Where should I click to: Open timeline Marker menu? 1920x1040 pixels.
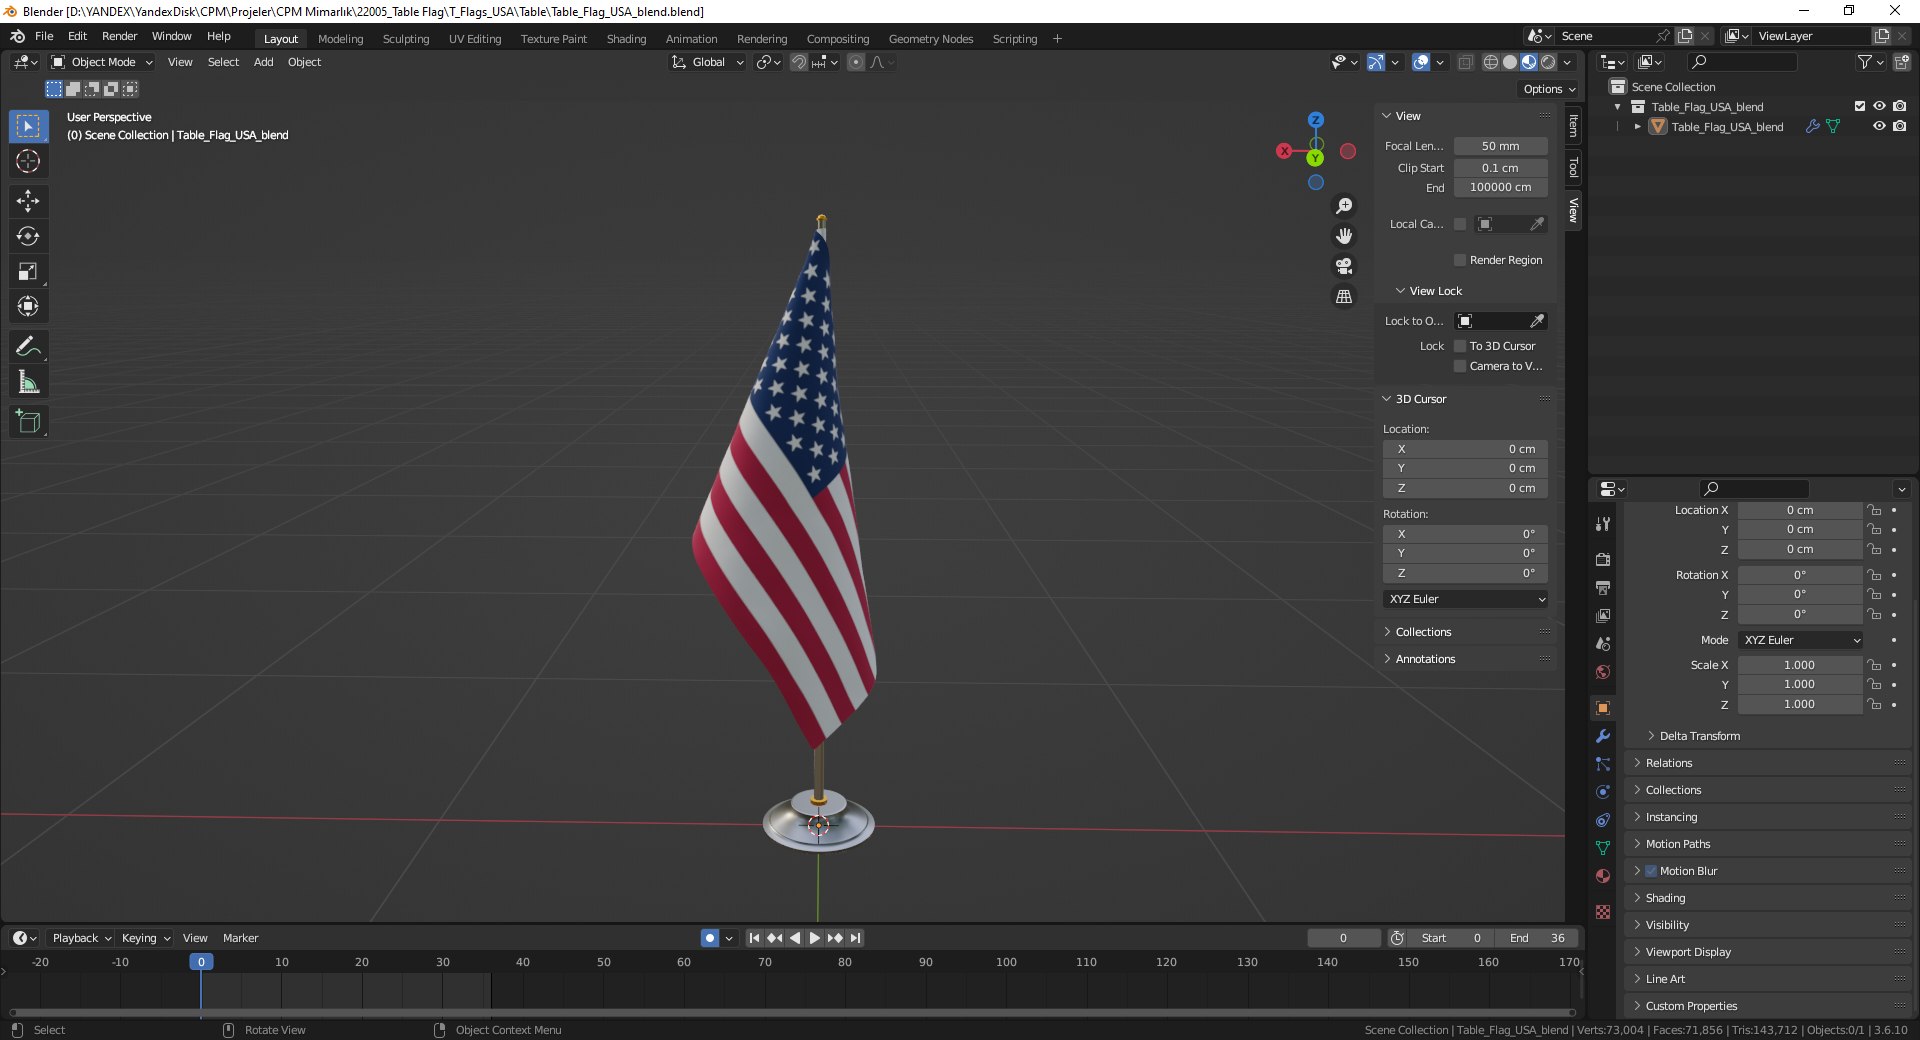[240, 938]
